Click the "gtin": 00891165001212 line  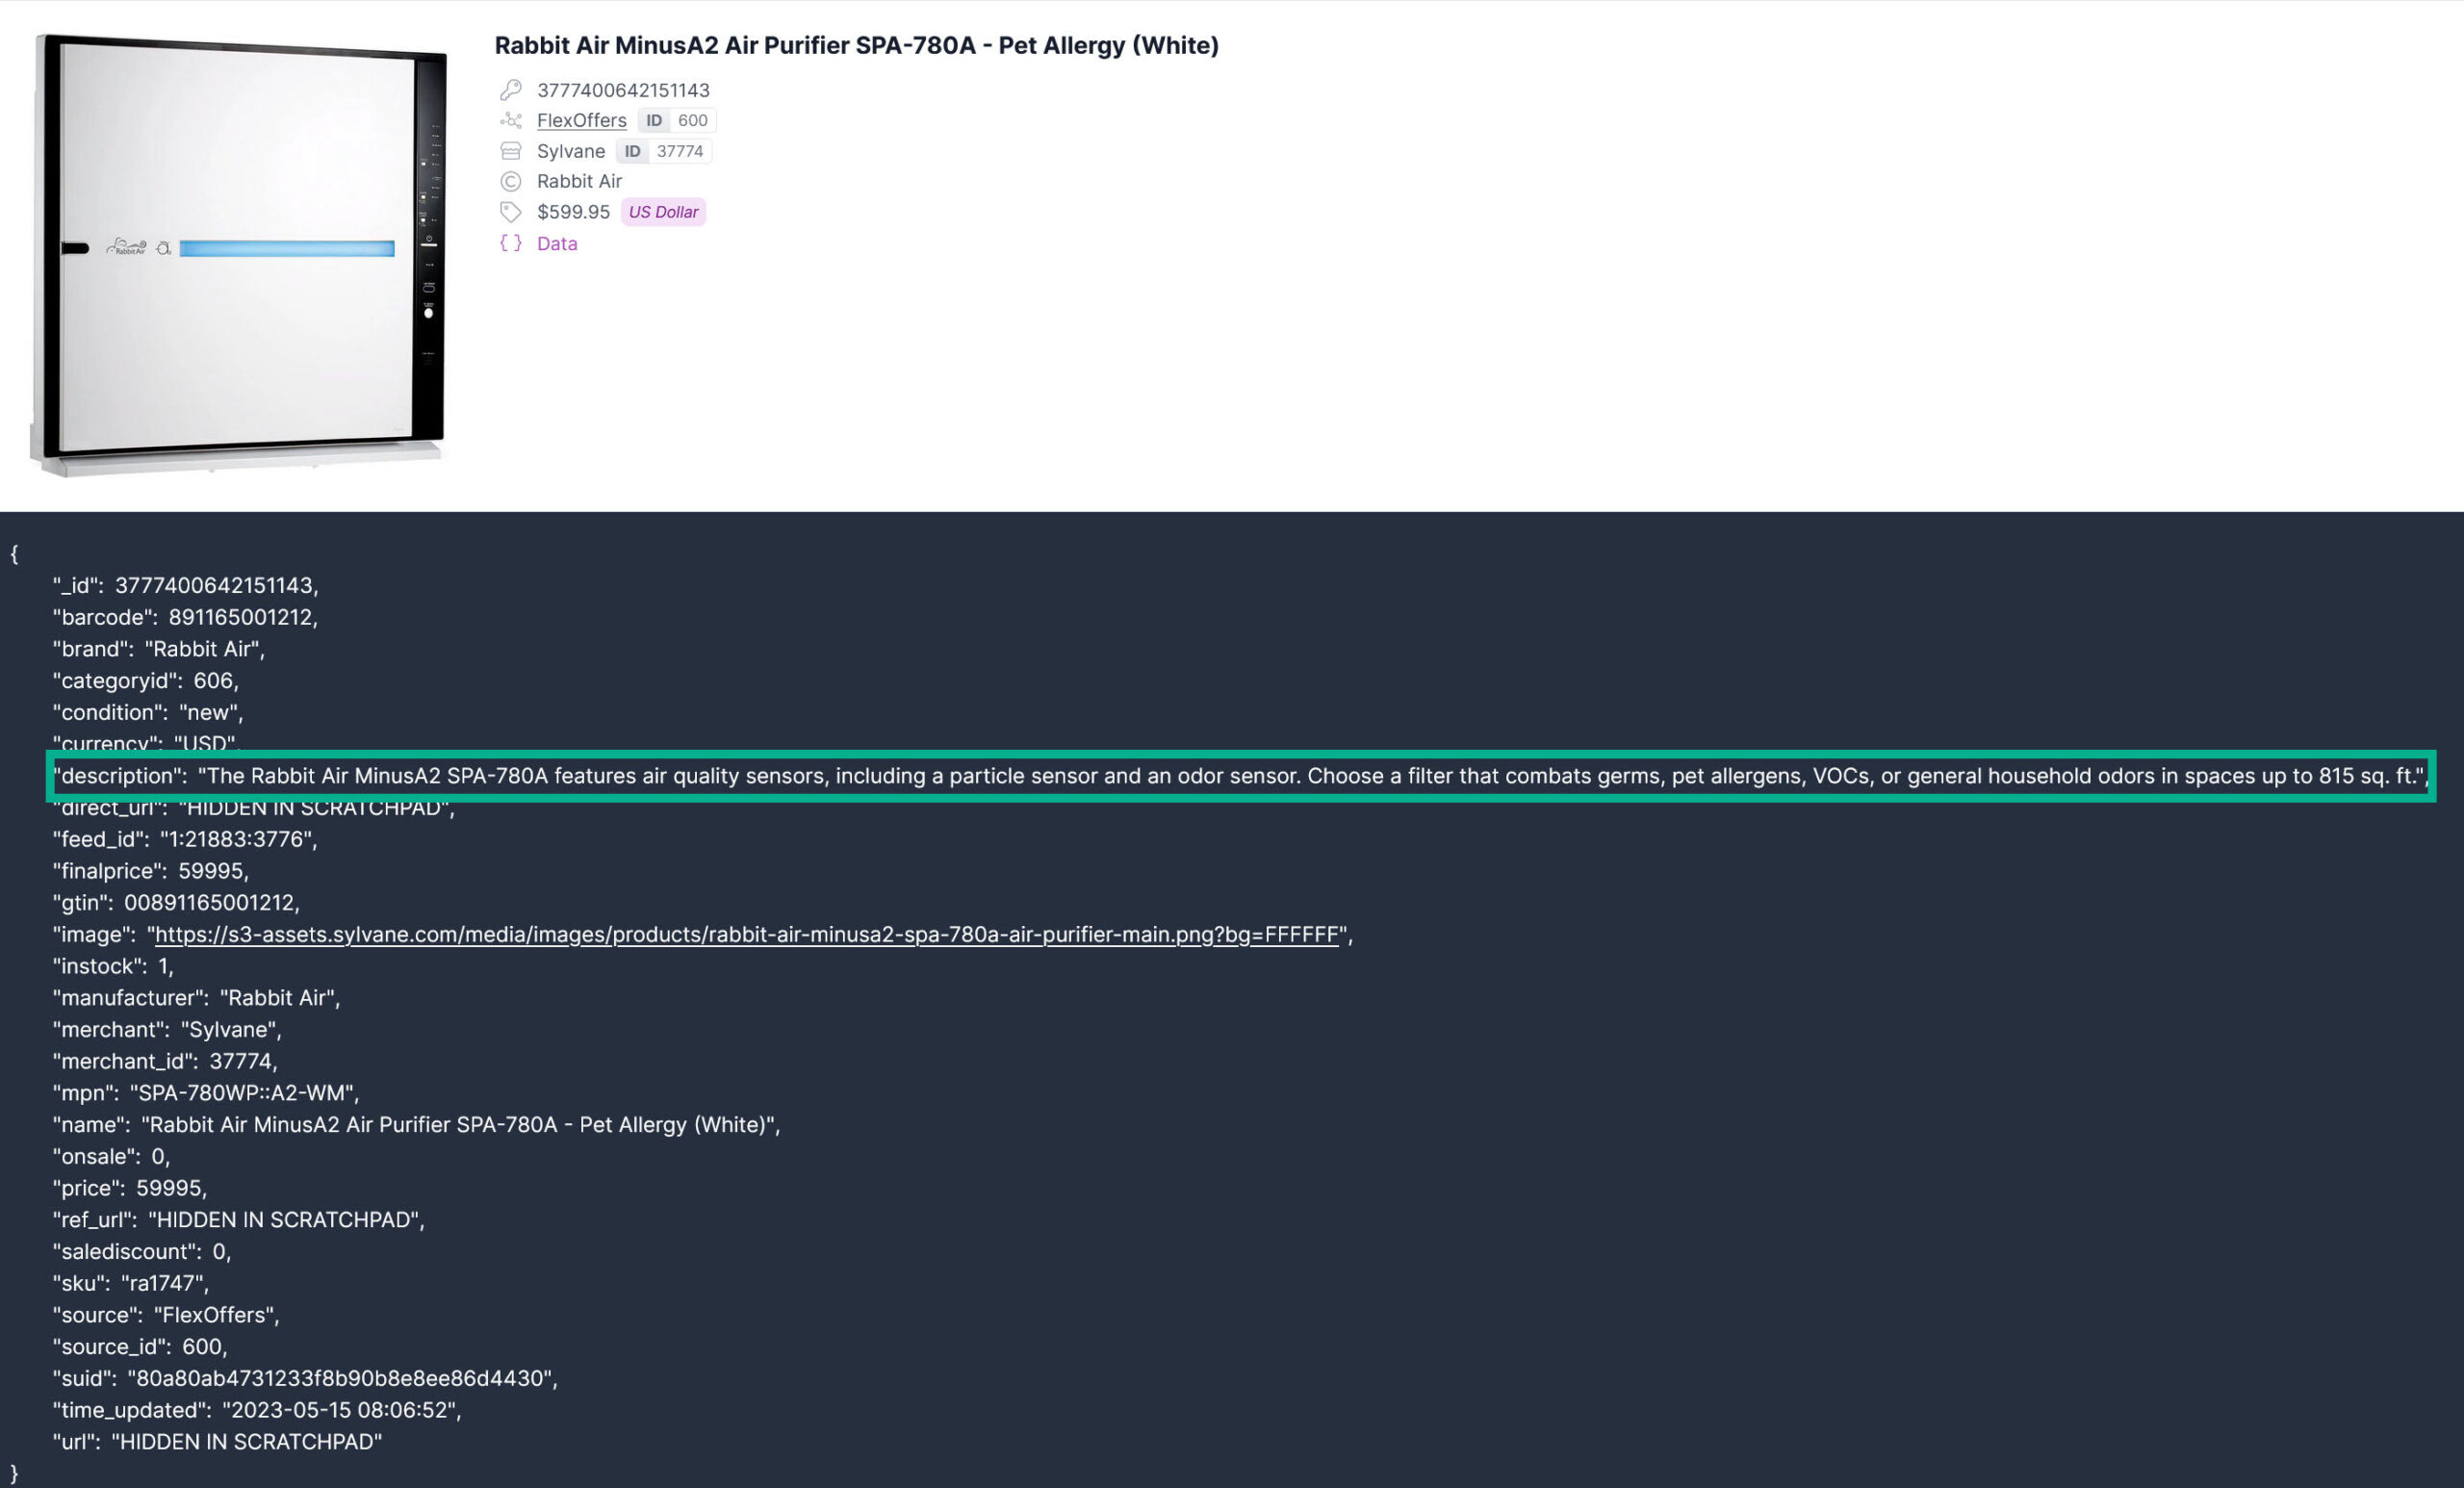point(176,903)
